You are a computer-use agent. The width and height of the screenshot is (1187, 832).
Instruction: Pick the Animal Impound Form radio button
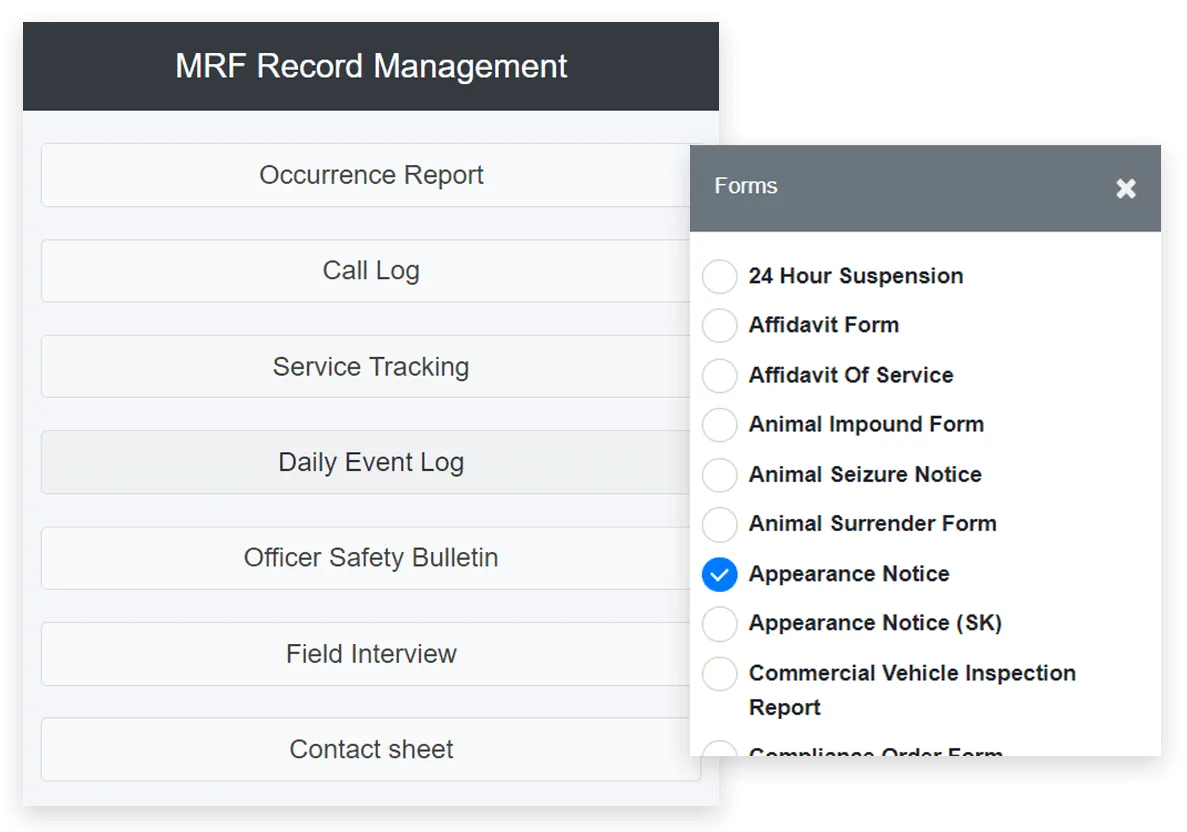[719, 425]
